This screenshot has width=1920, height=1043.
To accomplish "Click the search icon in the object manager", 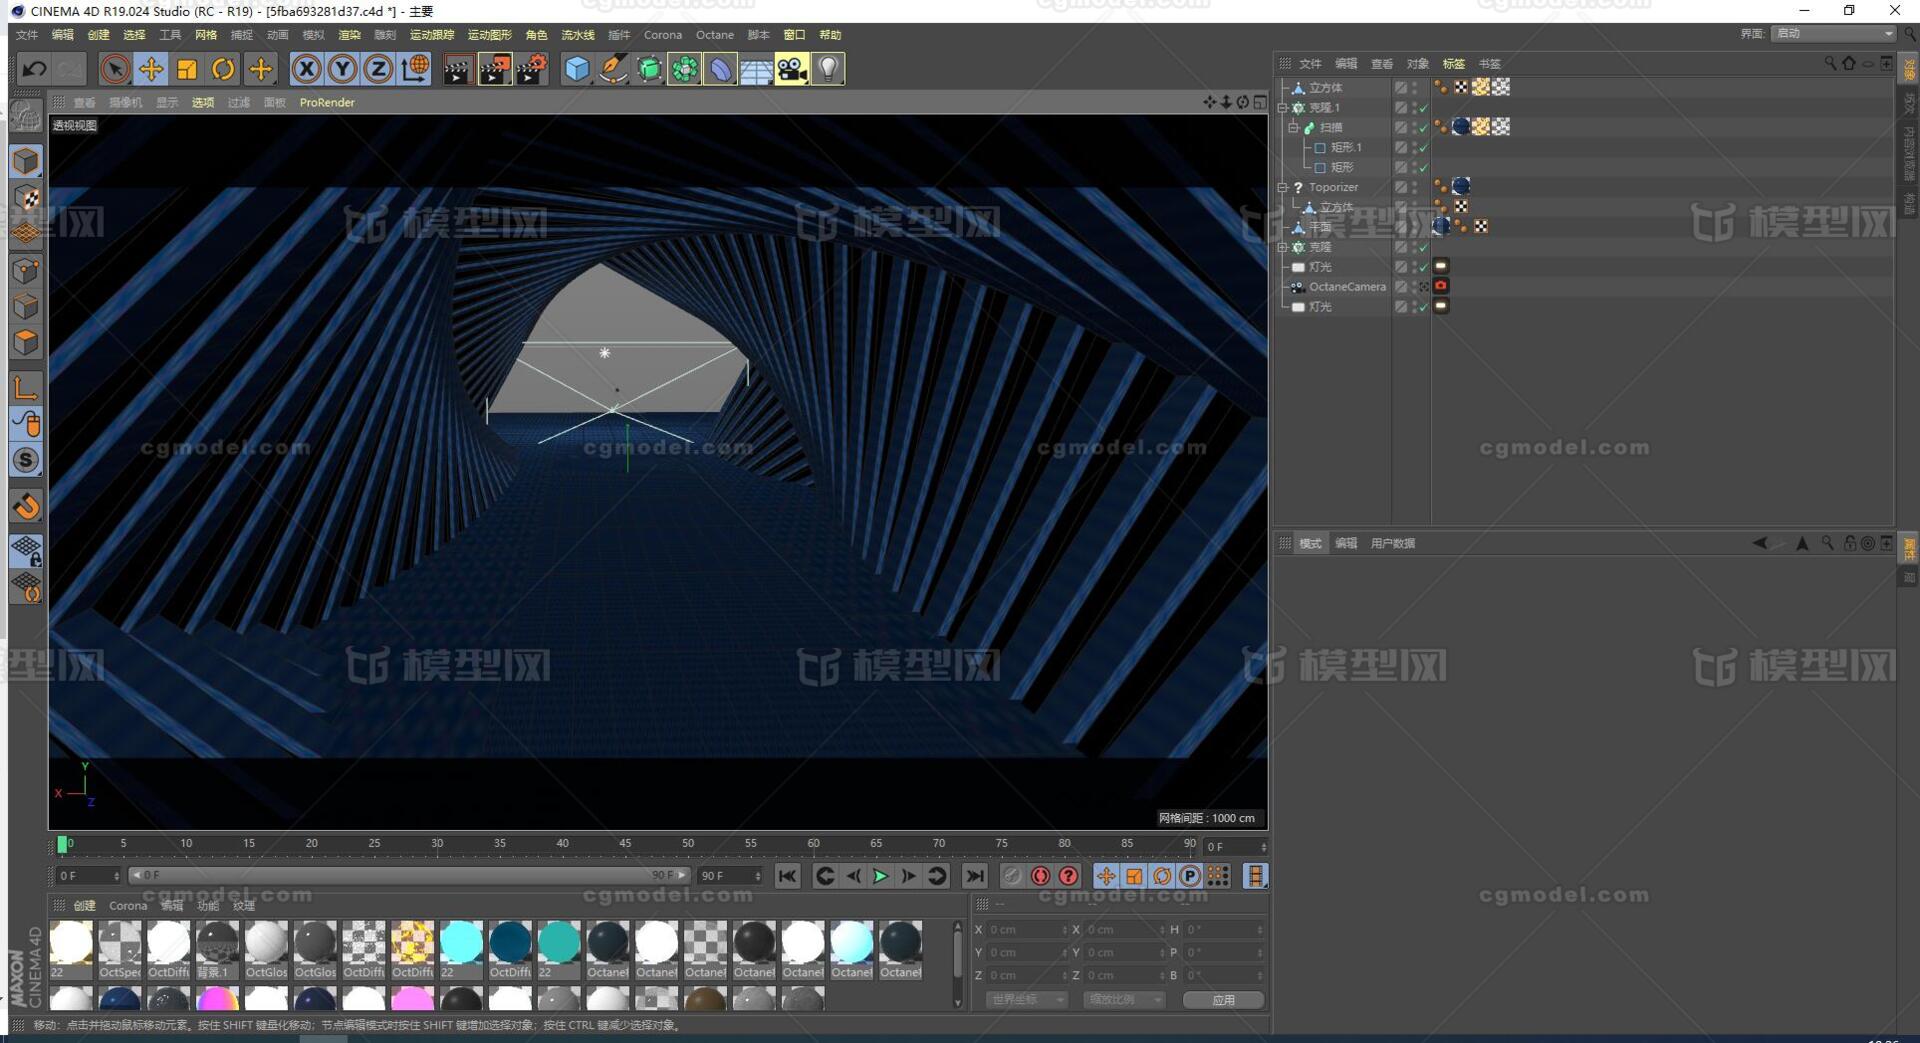I will pos(1830,63).
